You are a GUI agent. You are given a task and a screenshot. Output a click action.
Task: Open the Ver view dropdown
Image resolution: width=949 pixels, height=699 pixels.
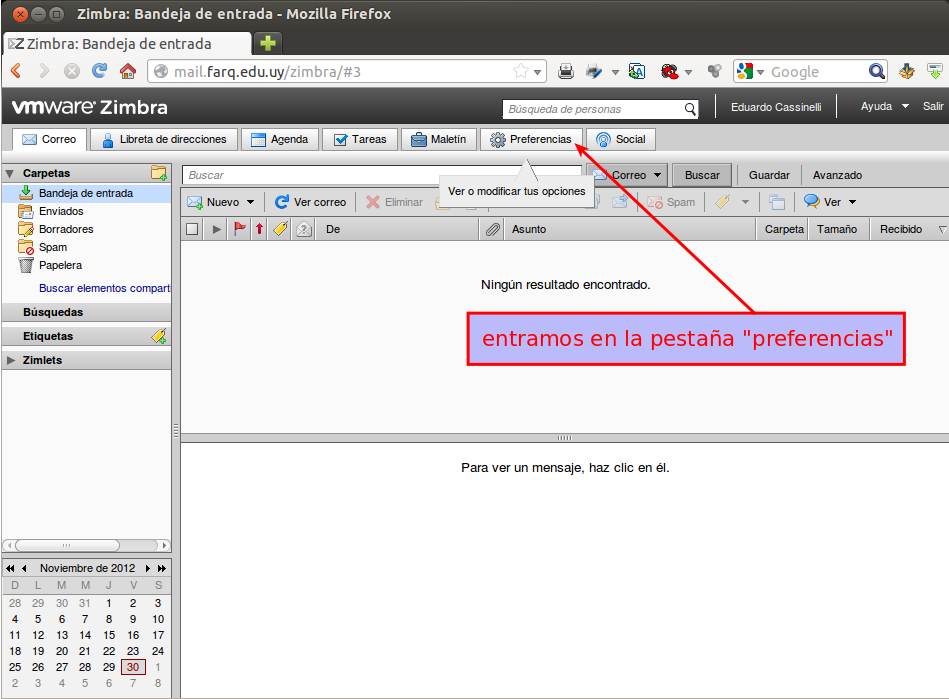click(x=852, y=202)
